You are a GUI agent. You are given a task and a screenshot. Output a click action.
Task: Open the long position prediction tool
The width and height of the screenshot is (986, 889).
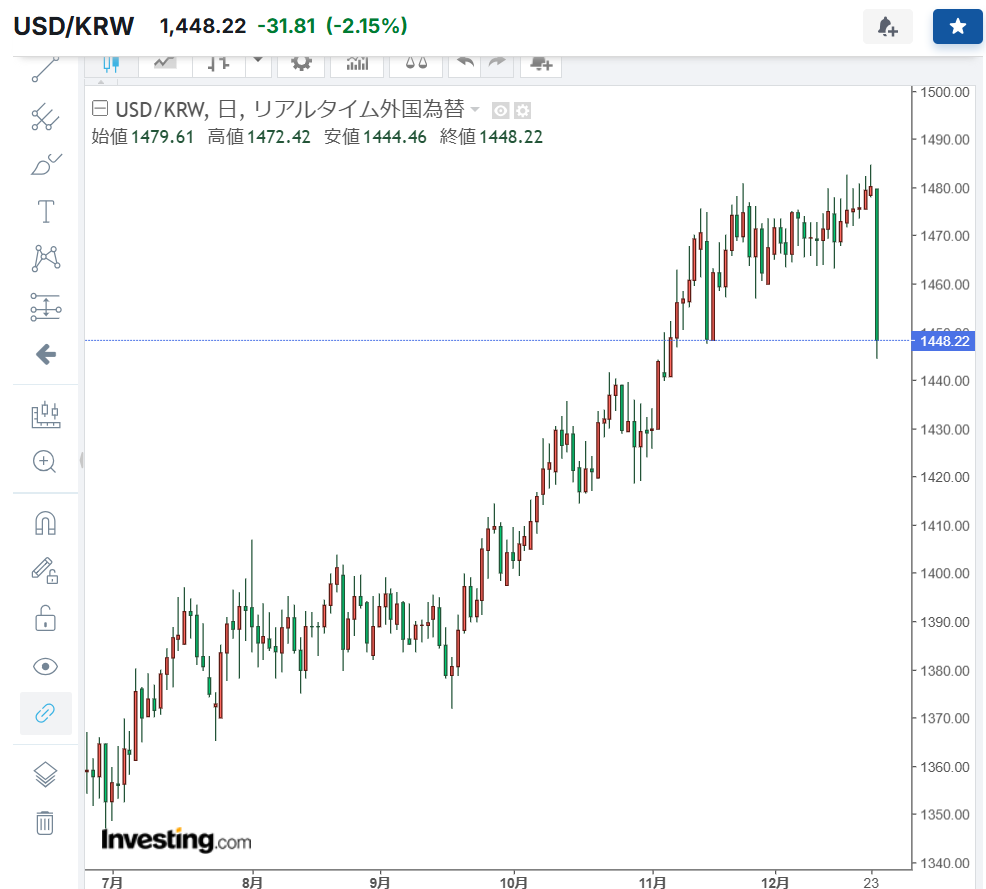[45, 307]
